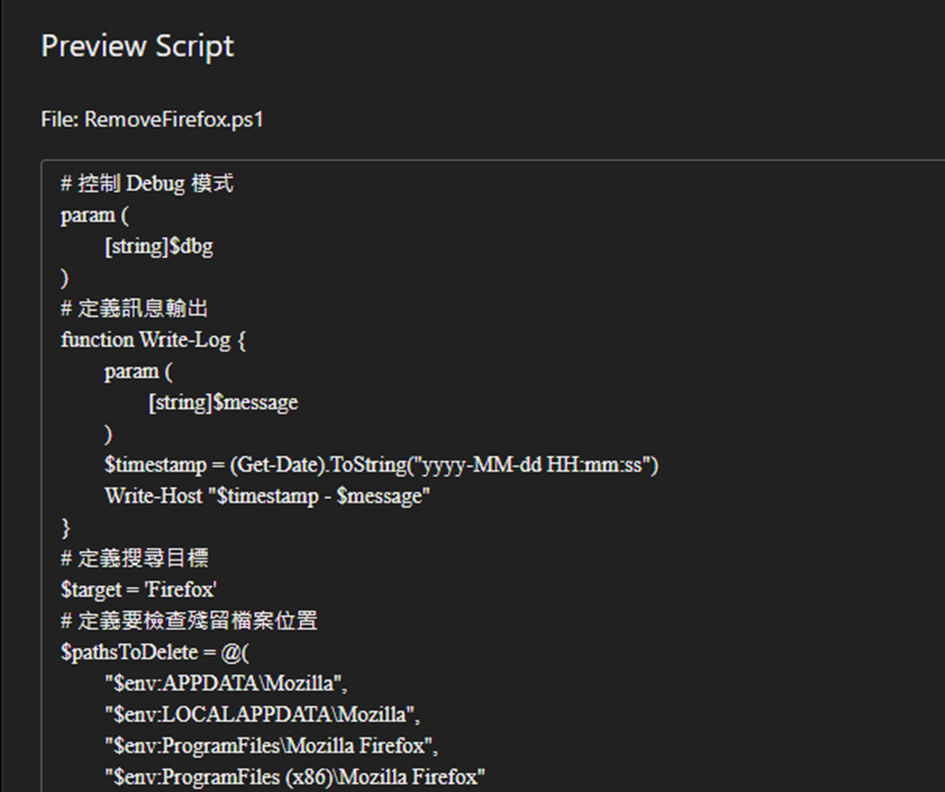Place cursor on the [string]$dbg line
Viewport: 945px width, 792px height.
click(x=159, y=247)
